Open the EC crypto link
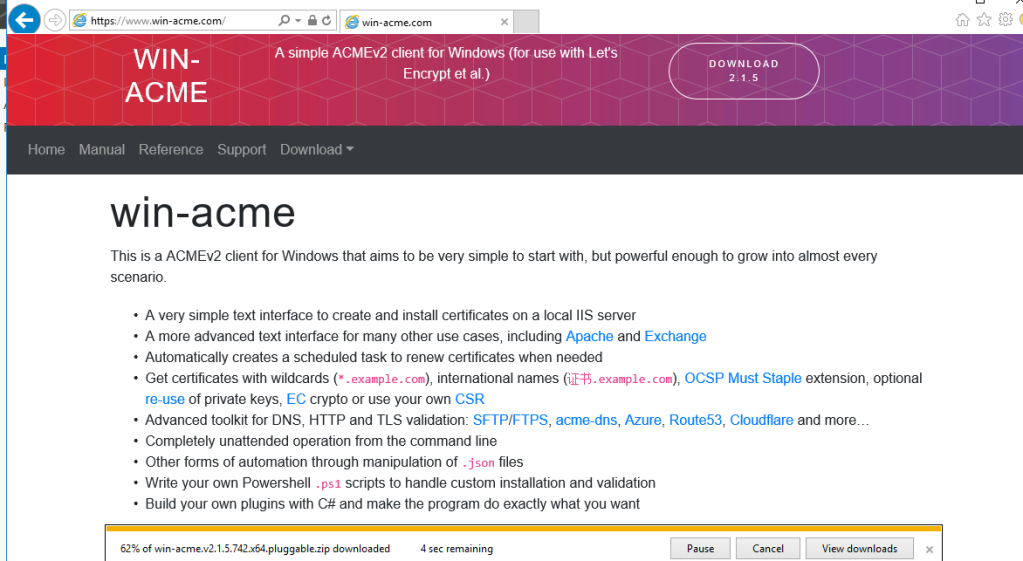The width and height of the screenshot is (1023, 561). pos(296,399)
